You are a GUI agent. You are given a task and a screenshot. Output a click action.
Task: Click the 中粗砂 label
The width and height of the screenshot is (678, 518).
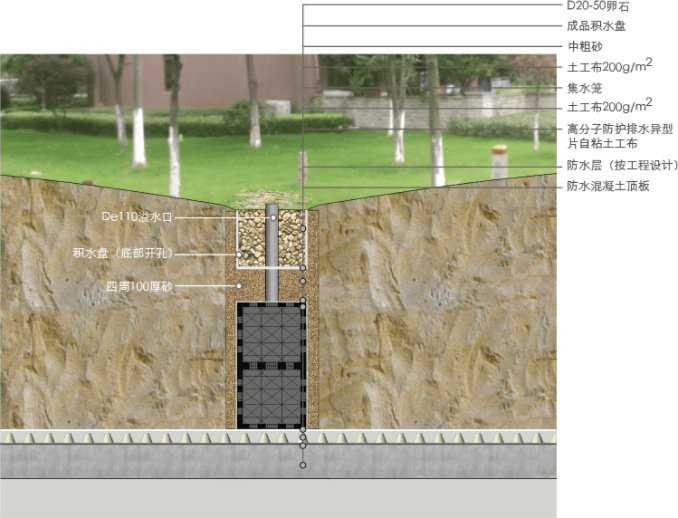tap(585, 47)
